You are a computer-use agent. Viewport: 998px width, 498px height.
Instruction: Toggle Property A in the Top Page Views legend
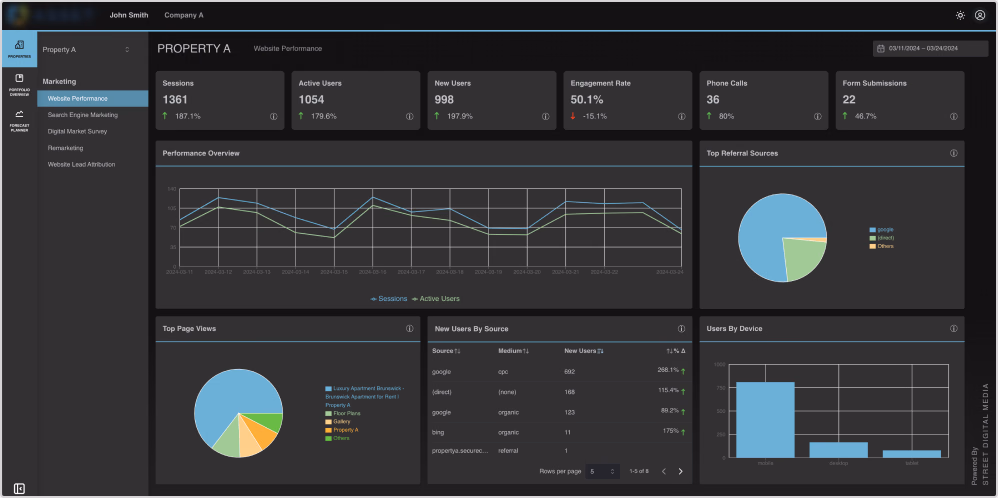click(341, 430)
